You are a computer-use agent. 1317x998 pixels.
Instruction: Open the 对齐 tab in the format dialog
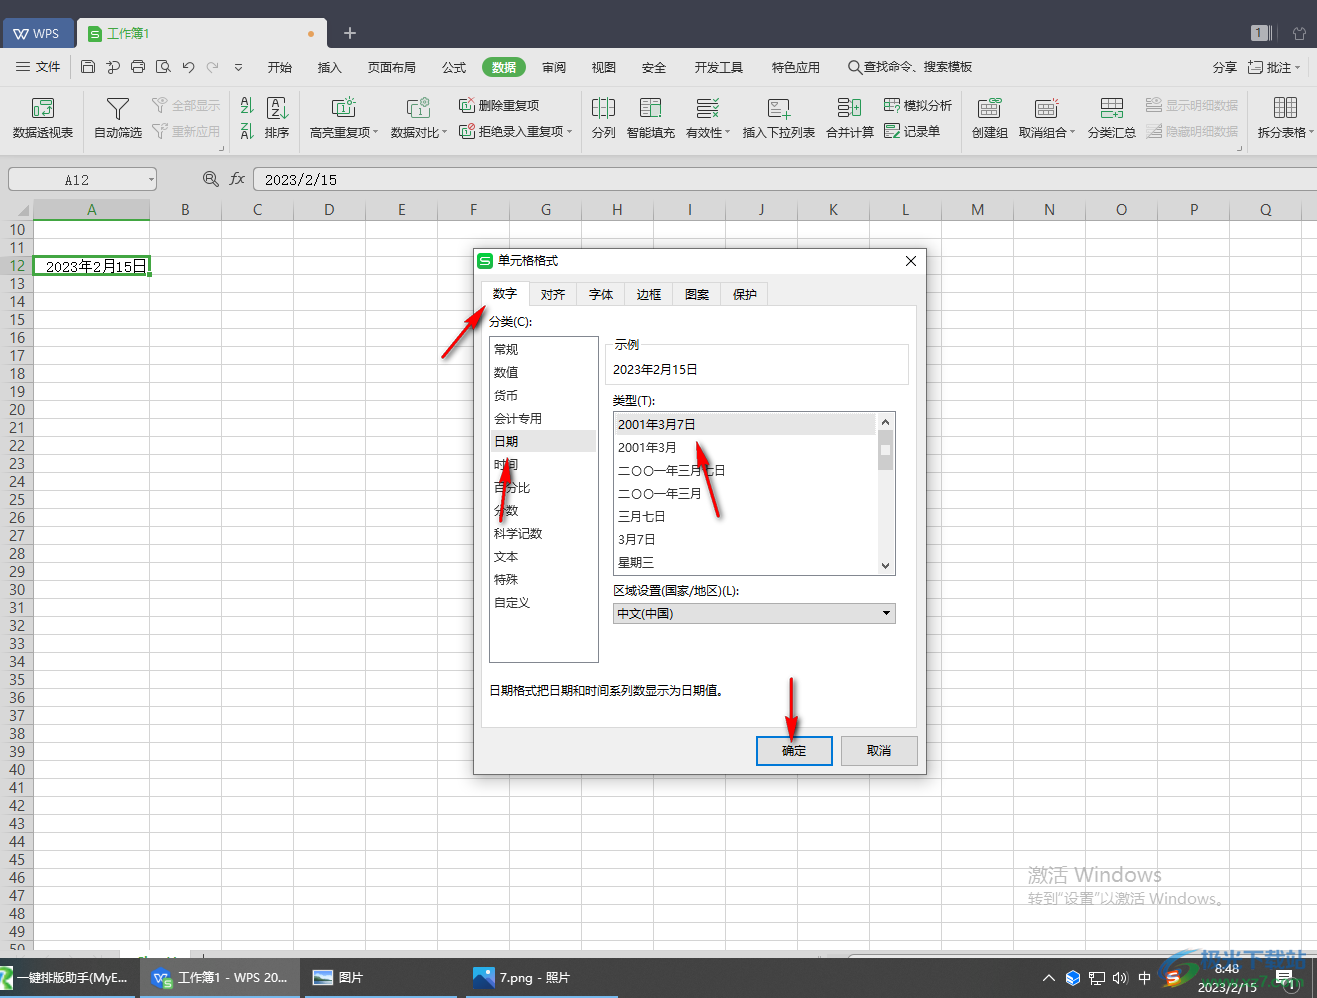[553, 294]
